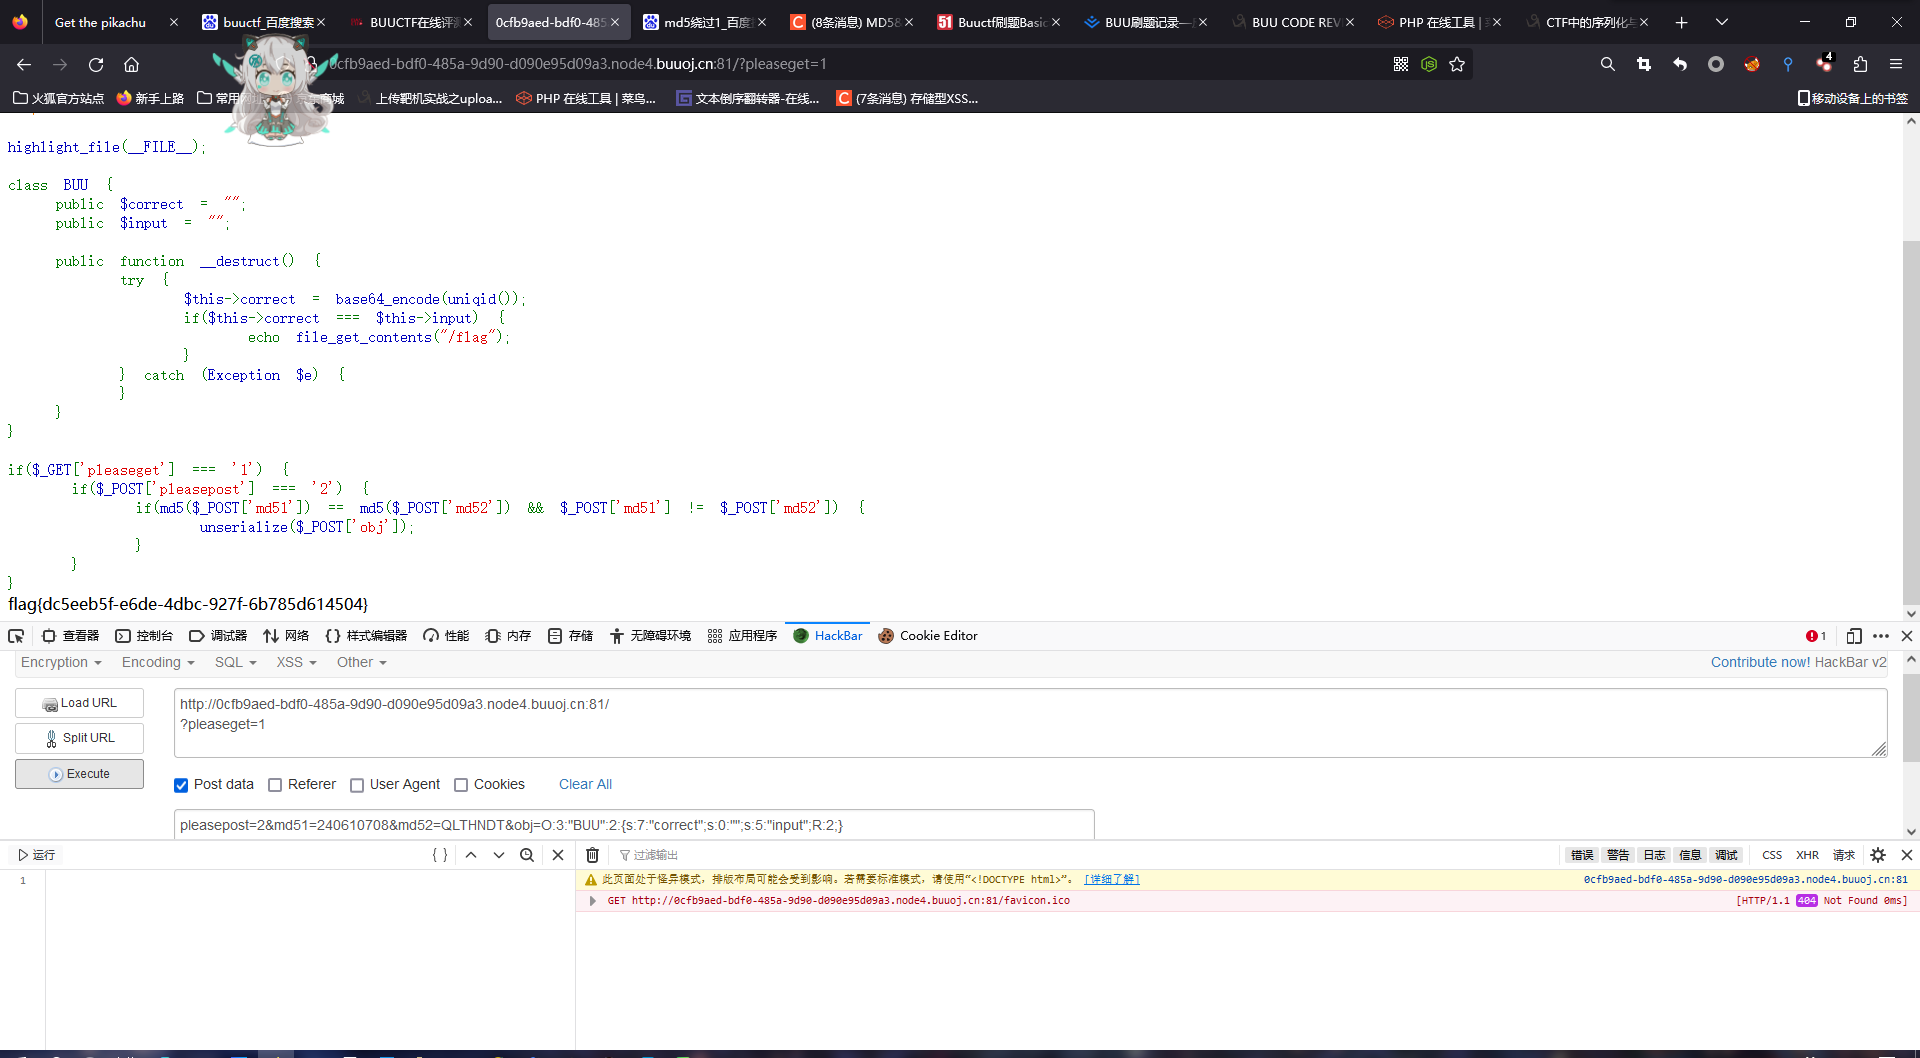
Task: Reload the page with the refresh icon
Action: [x=95, y=64]
